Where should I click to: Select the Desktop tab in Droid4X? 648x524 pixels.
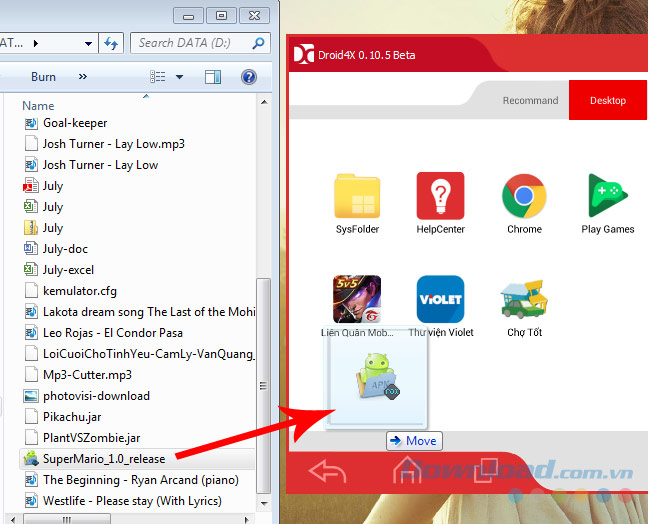pos(607,100)
